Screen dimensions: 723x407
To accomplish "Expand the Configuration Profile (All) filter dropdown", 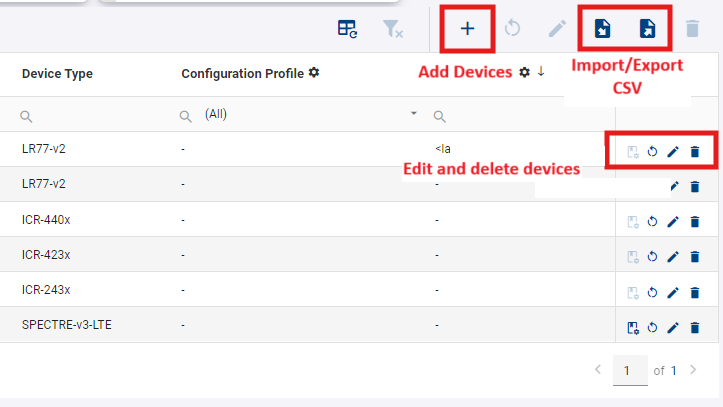I will 414,115.
